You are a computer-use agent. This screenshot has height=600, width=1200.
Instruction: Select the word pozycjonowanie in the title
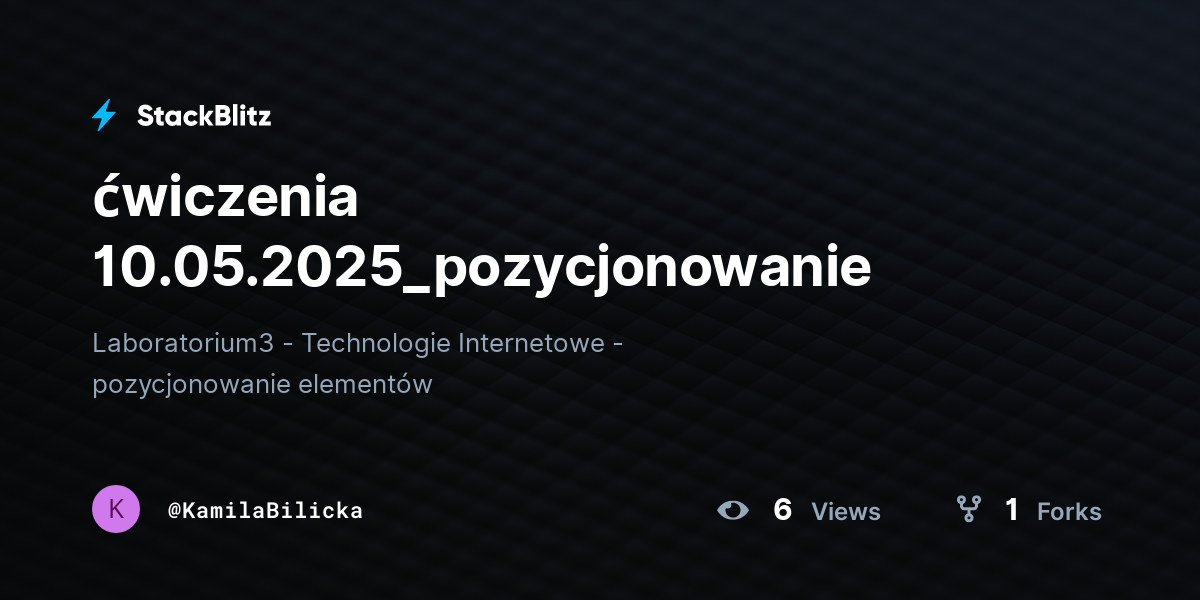(x=652, y=270)
